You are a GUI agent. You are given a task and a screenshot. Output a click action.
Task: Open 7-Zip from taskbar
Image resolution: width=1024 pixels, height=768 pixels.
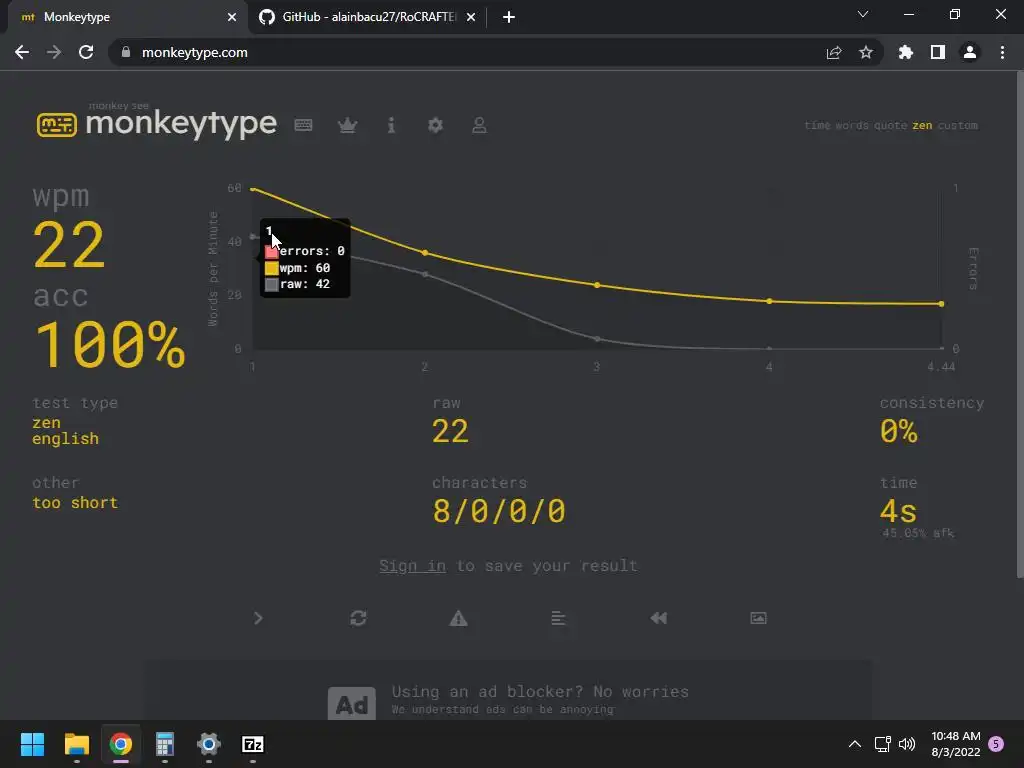point(253,744)
